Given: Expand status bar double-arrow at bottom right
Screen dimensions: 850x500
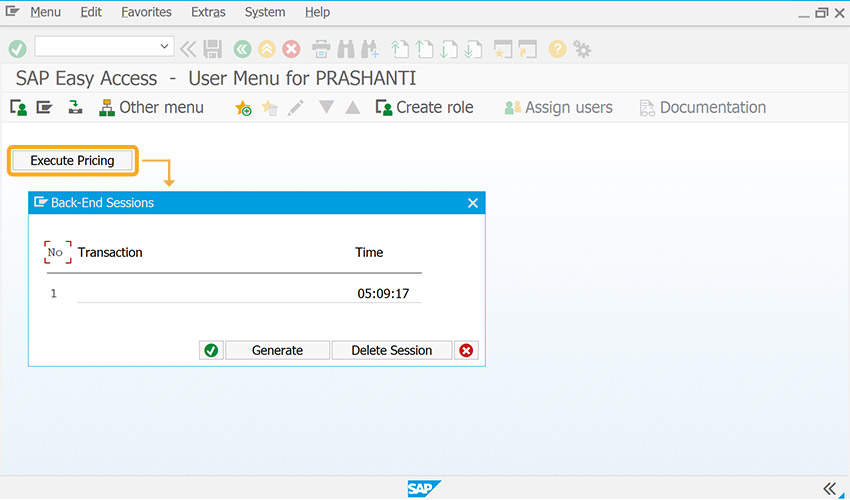Looking at the screenshot, I should (x=830, y=489).
